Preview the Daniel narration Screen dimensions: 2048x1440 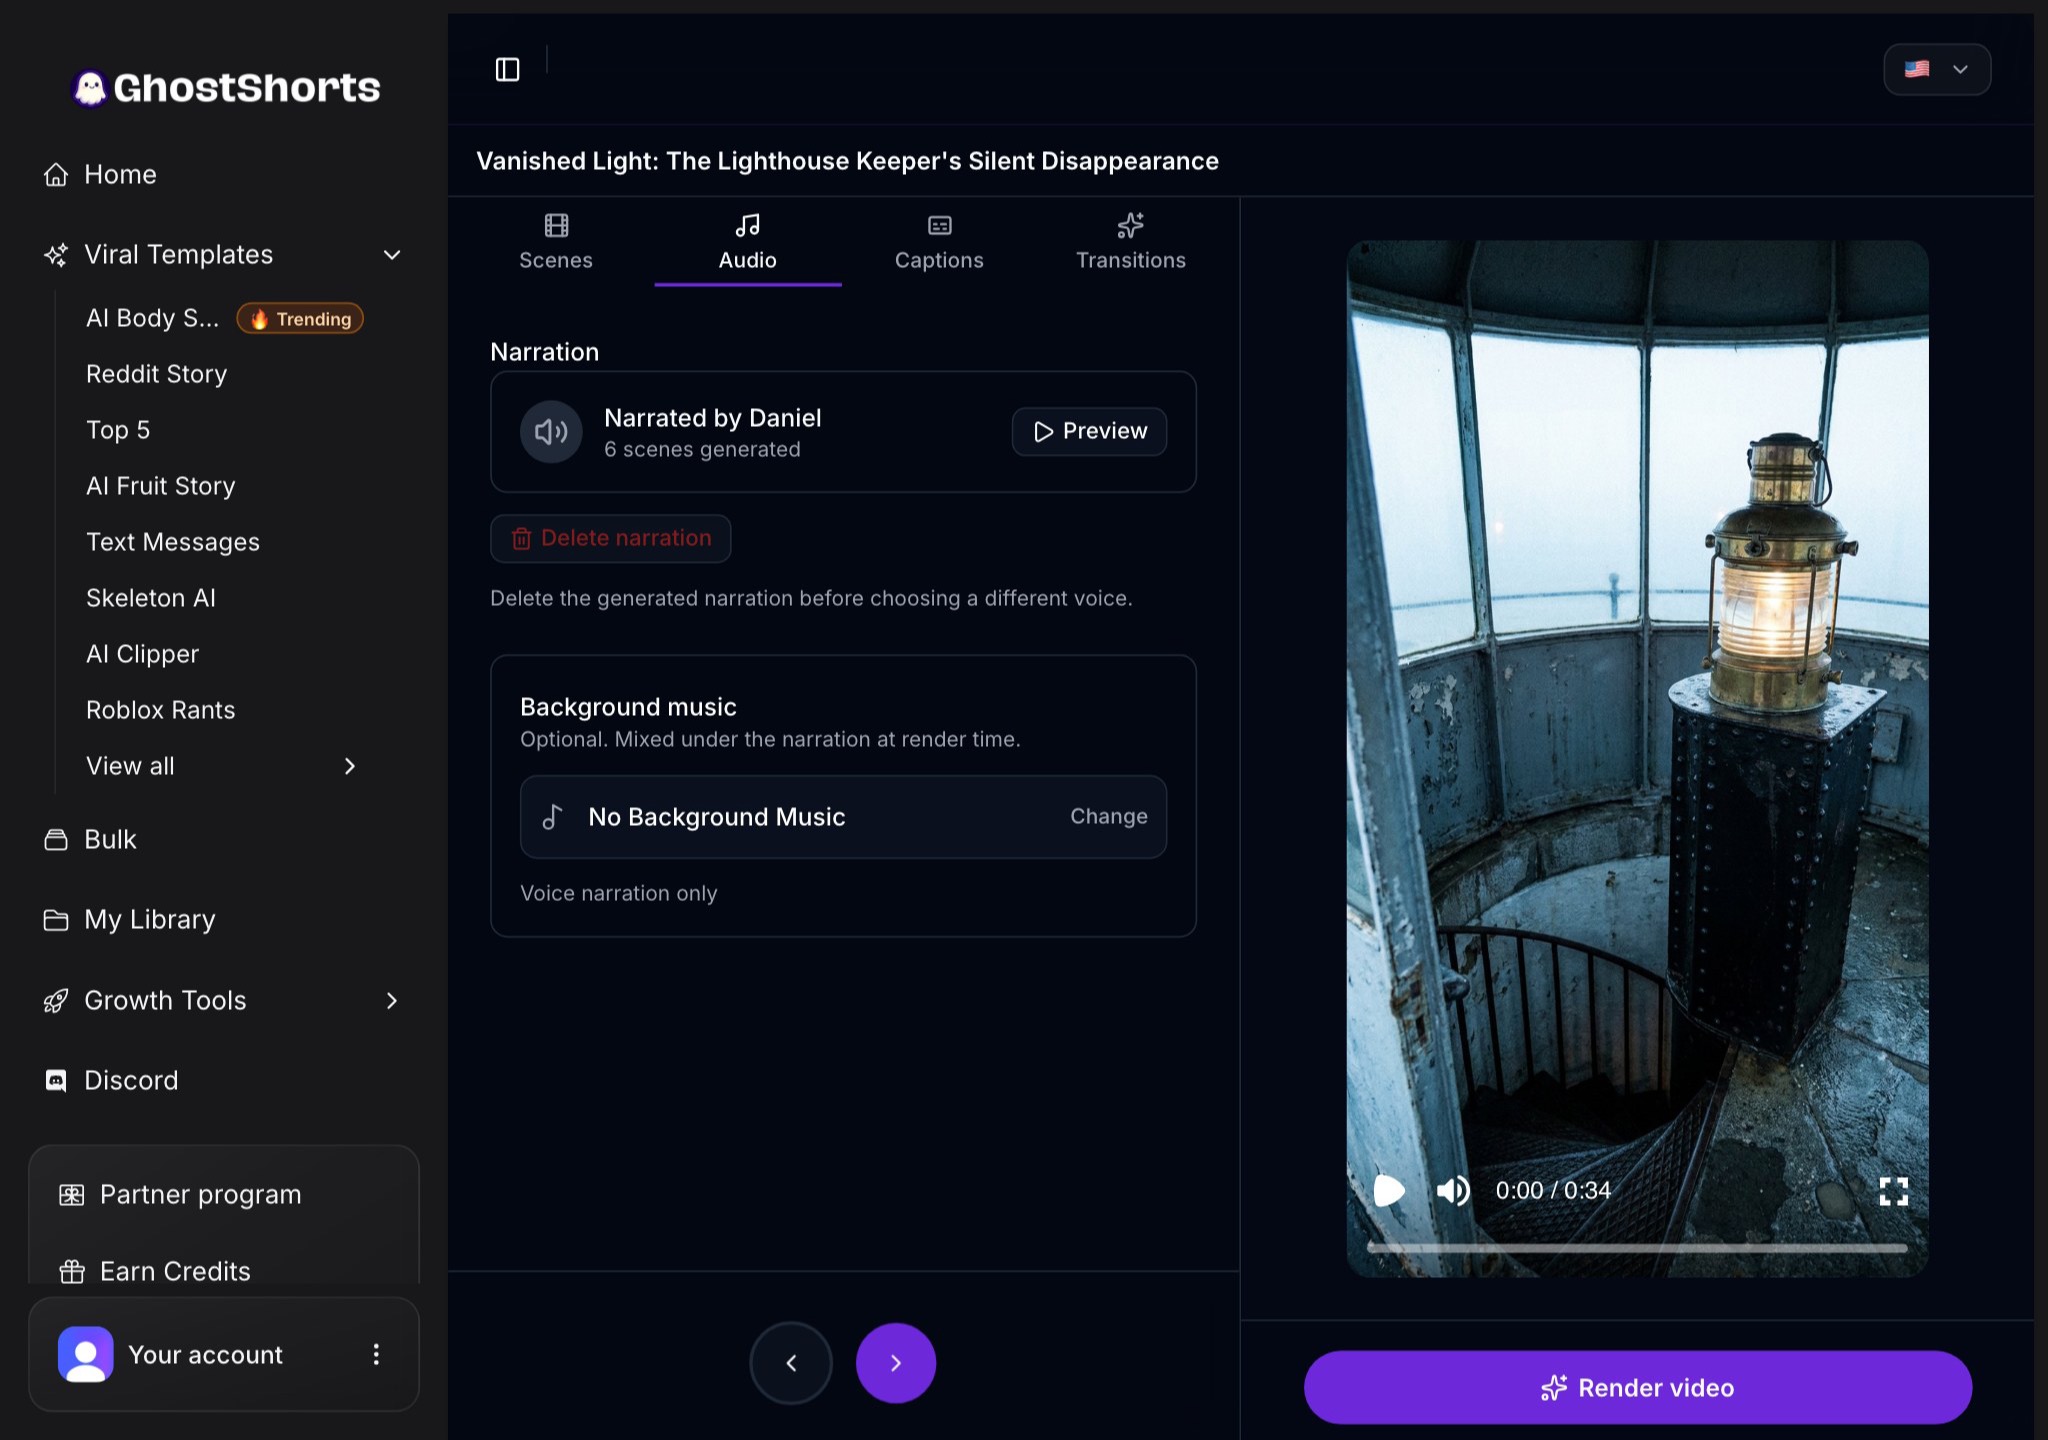pos(1089,431)
